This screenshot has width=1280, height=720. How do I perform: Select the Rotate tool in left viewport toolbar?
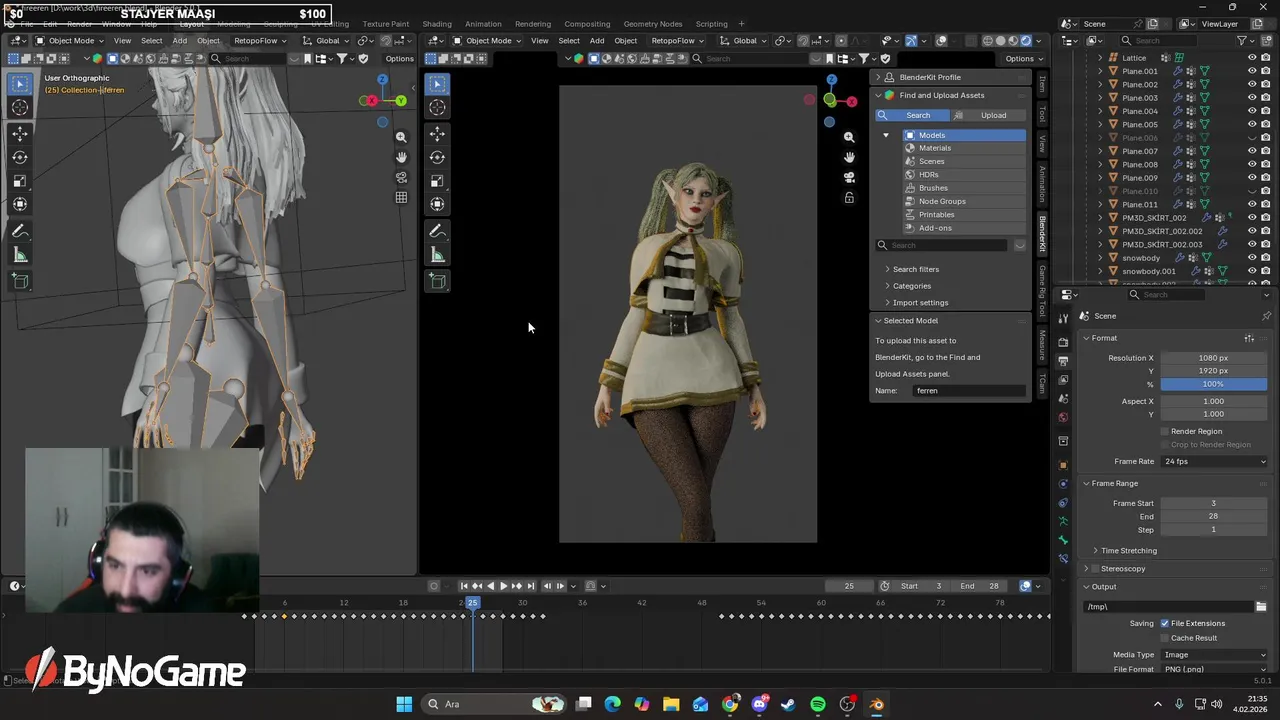tap(20, 157)
